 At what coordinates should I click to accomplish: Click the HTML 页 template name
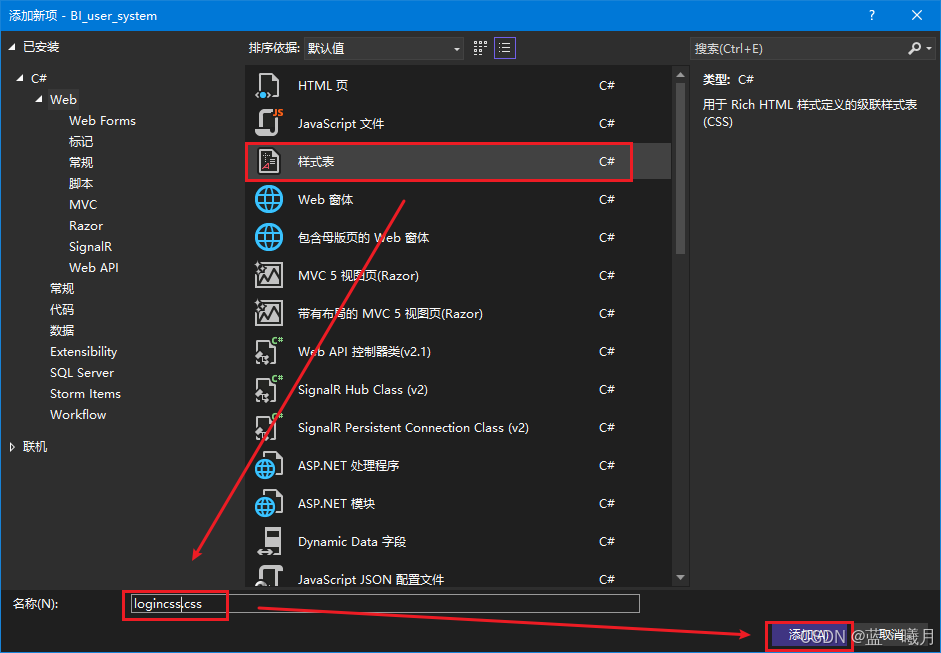point(323,86)
